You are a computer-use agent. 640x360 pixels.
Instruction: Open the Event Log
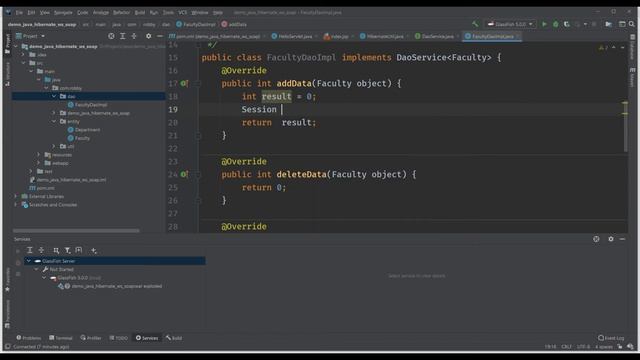[611, 338]
